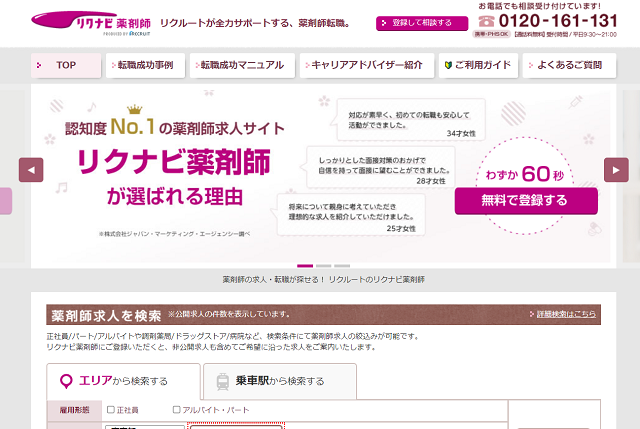Select the third carousel indicator
The height and width of the screenshot is (429, 640).
tap(342, 266)
